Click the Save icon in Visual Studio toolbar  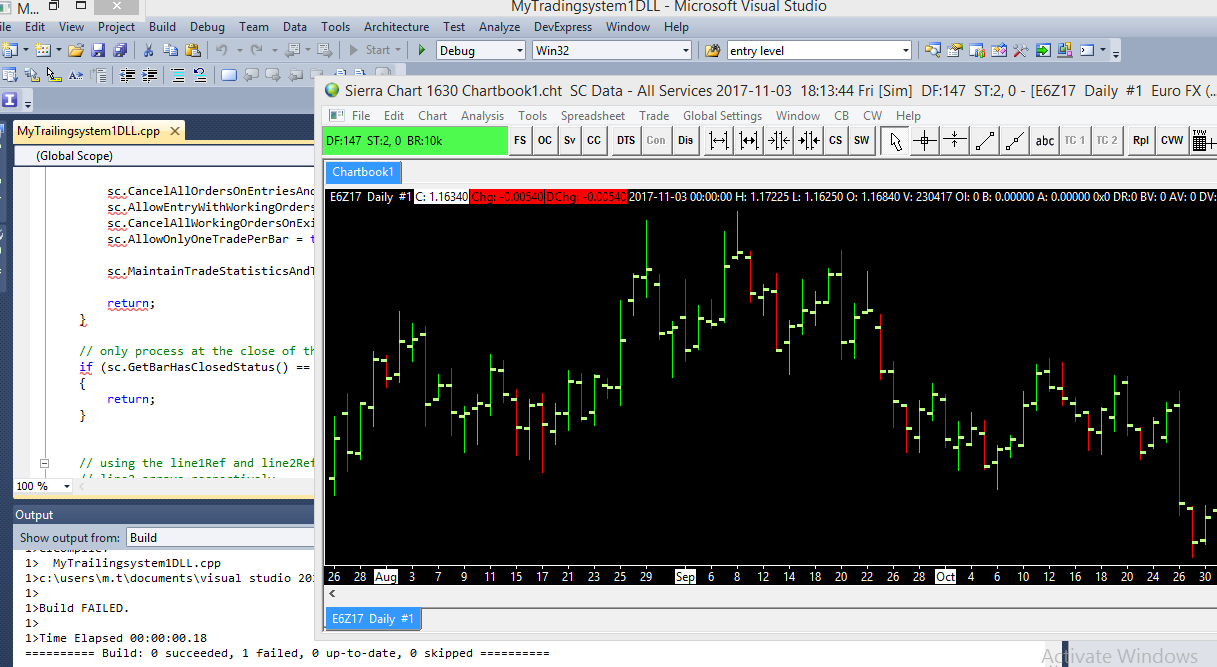tap(98, 50)
